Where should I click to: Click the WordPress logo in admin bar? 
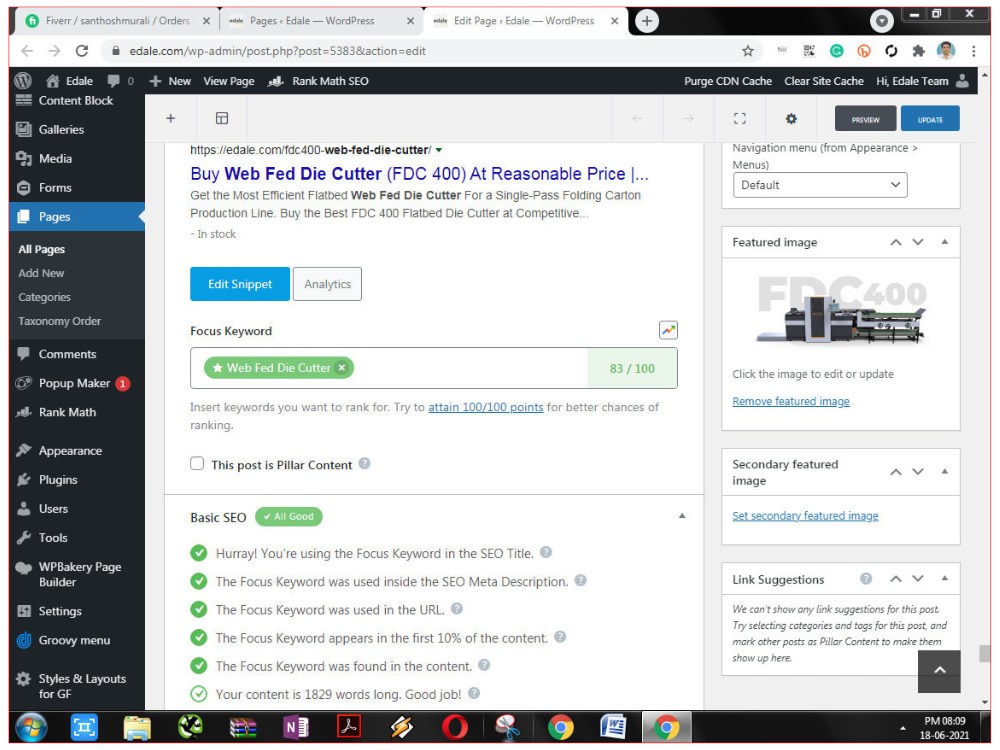point(23,80)
